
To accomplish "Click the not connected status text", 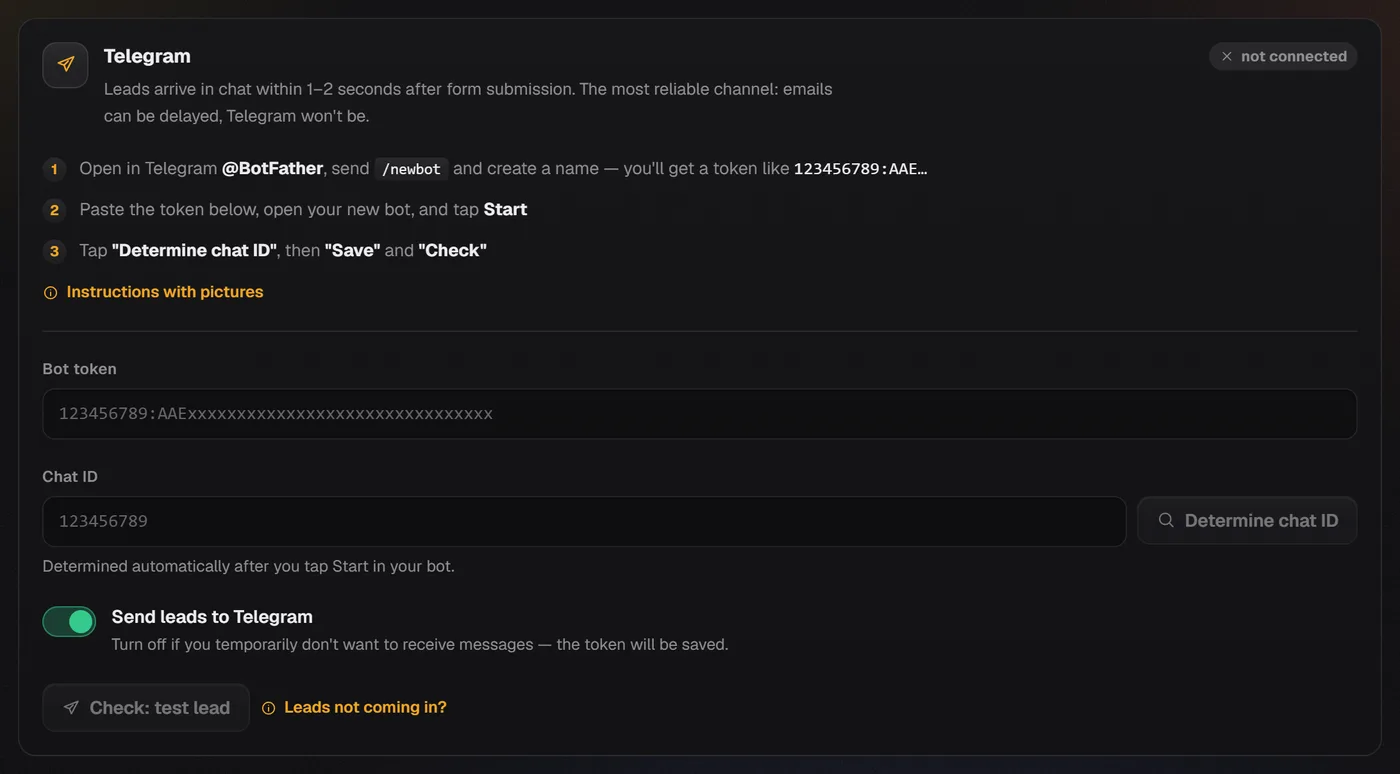I will click(1293, 57).
